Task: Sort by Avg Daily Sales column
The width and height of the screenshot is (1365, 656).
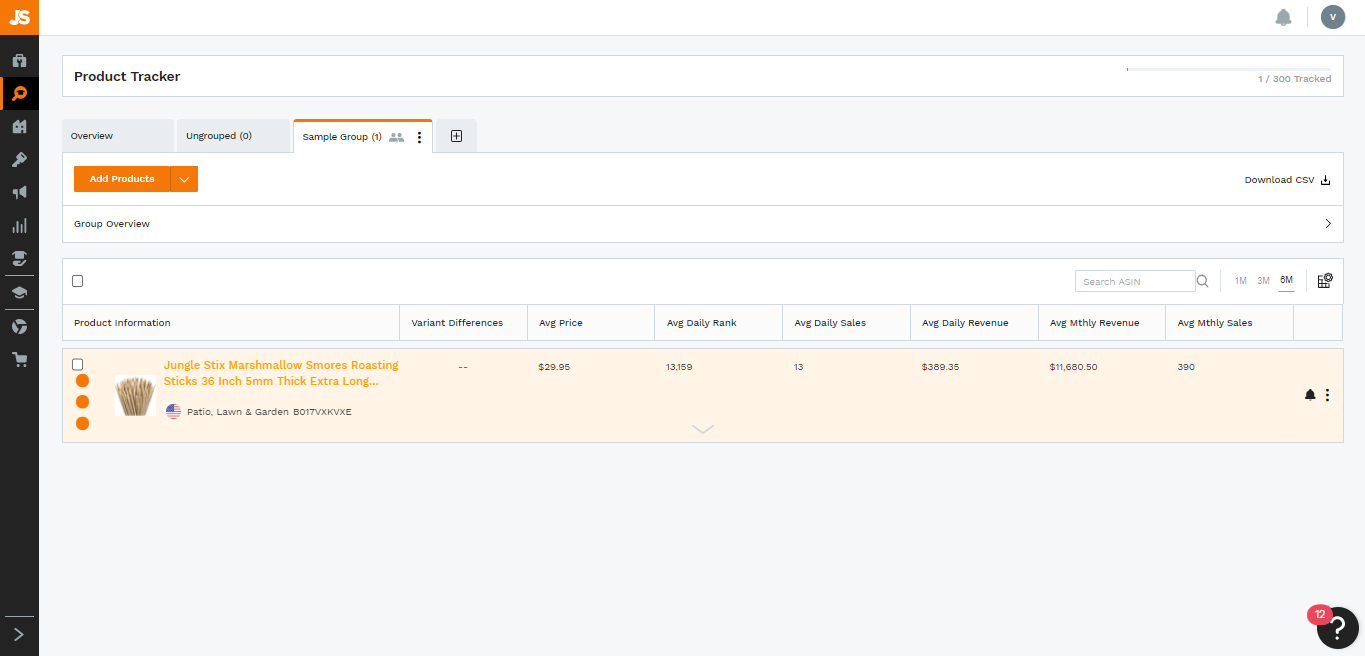Action: (846, 323)
